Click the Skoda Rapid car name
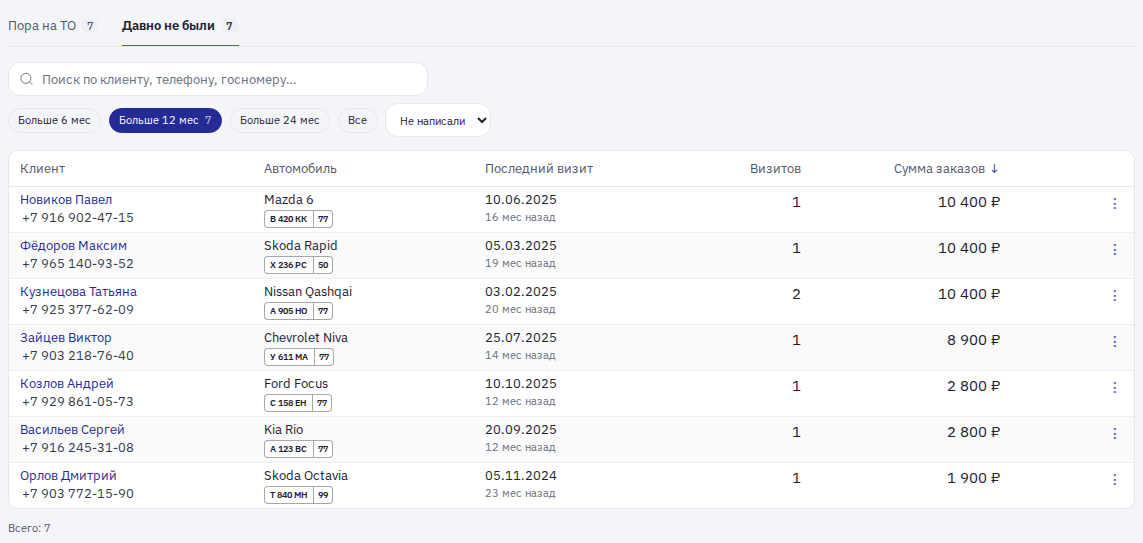1143x543 pixels. (x=301, y=246)
